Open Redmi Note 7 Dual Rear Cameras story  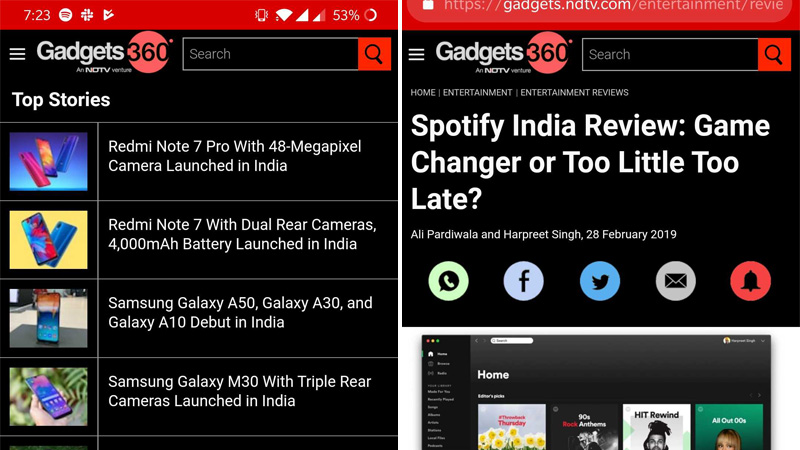coord(242,234)
